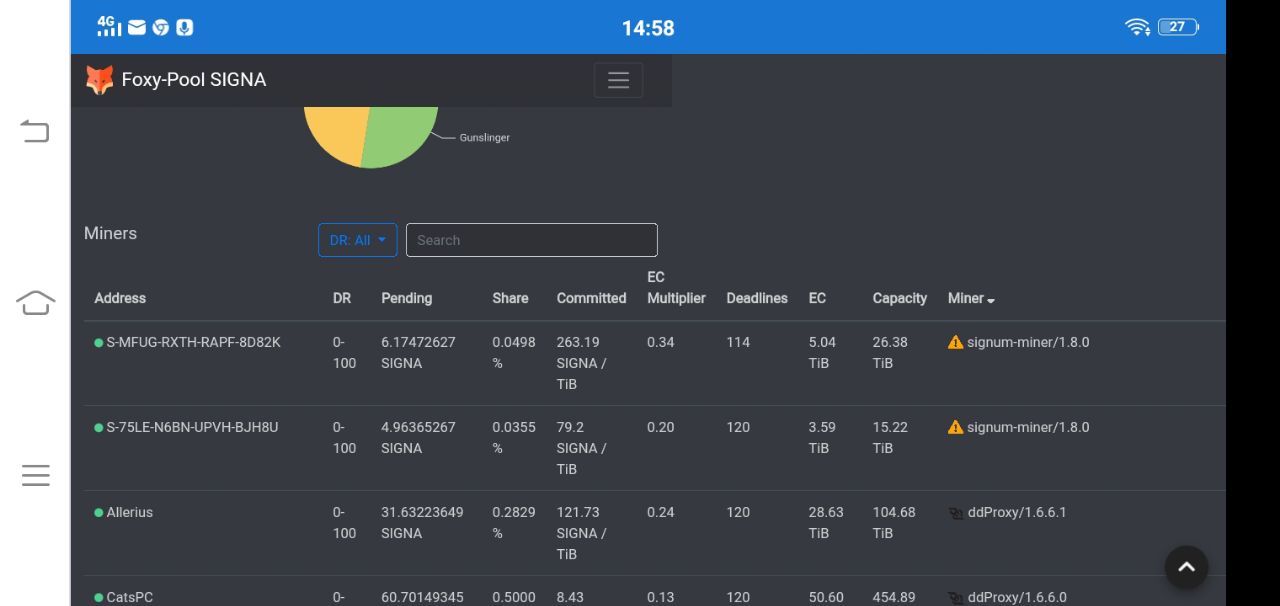Click the green status dot for S-75LE-N6BN
The image size is (1280, 606).
99,428
